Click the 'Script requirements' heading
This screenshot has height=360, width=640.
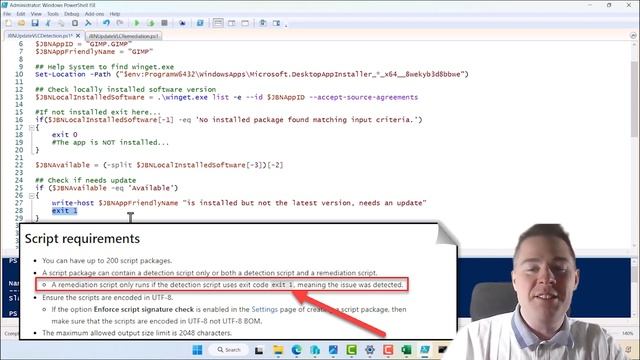pyautogui.click(x=82, y=238)
